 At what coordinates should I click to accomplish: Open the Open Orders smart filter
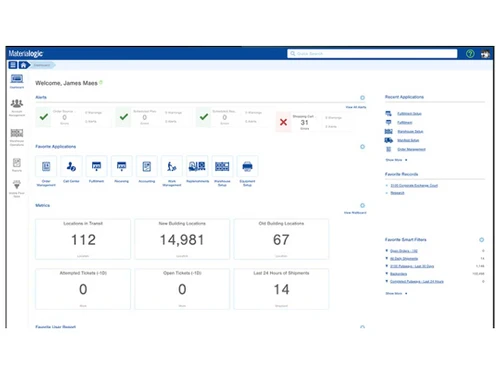coord(404,251)
